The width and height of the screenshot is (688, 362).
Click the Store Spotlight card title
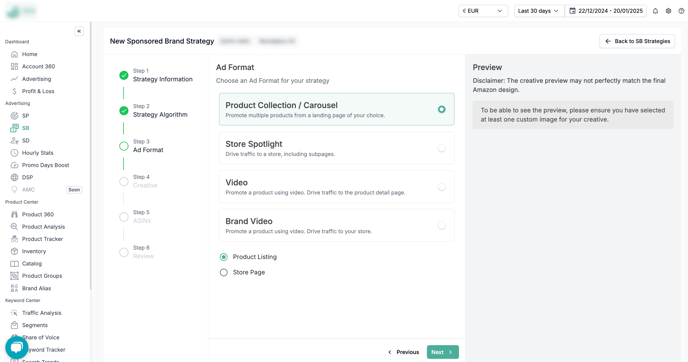coord(254,144)
